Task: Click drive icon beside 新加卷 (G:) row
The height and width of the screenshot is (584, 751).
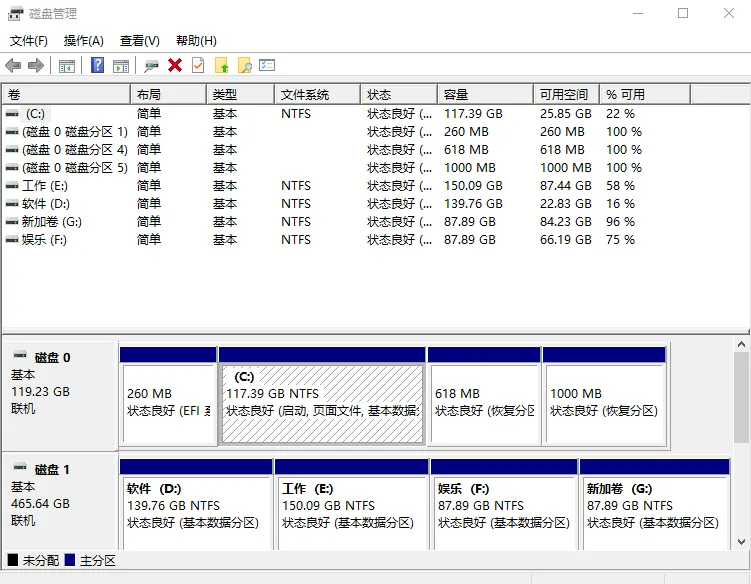Action: click(x=12, y=222)
